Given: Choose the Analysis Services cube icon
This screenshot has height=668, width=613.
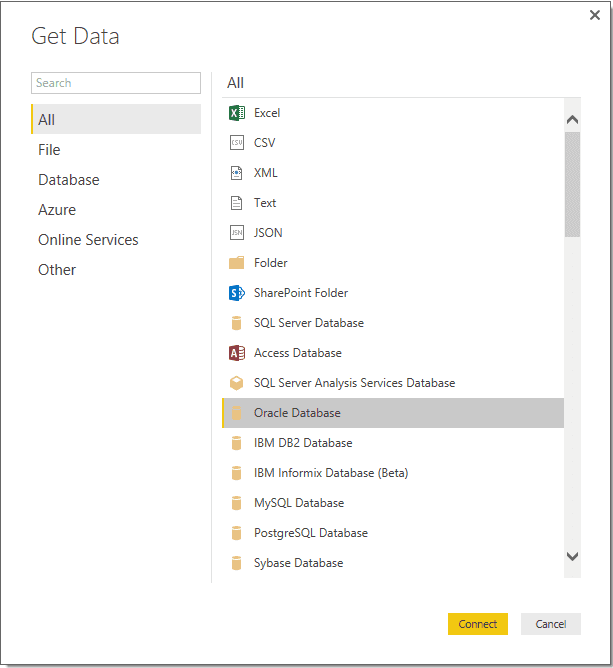Looking at the screenshot, I should point(236,383).
